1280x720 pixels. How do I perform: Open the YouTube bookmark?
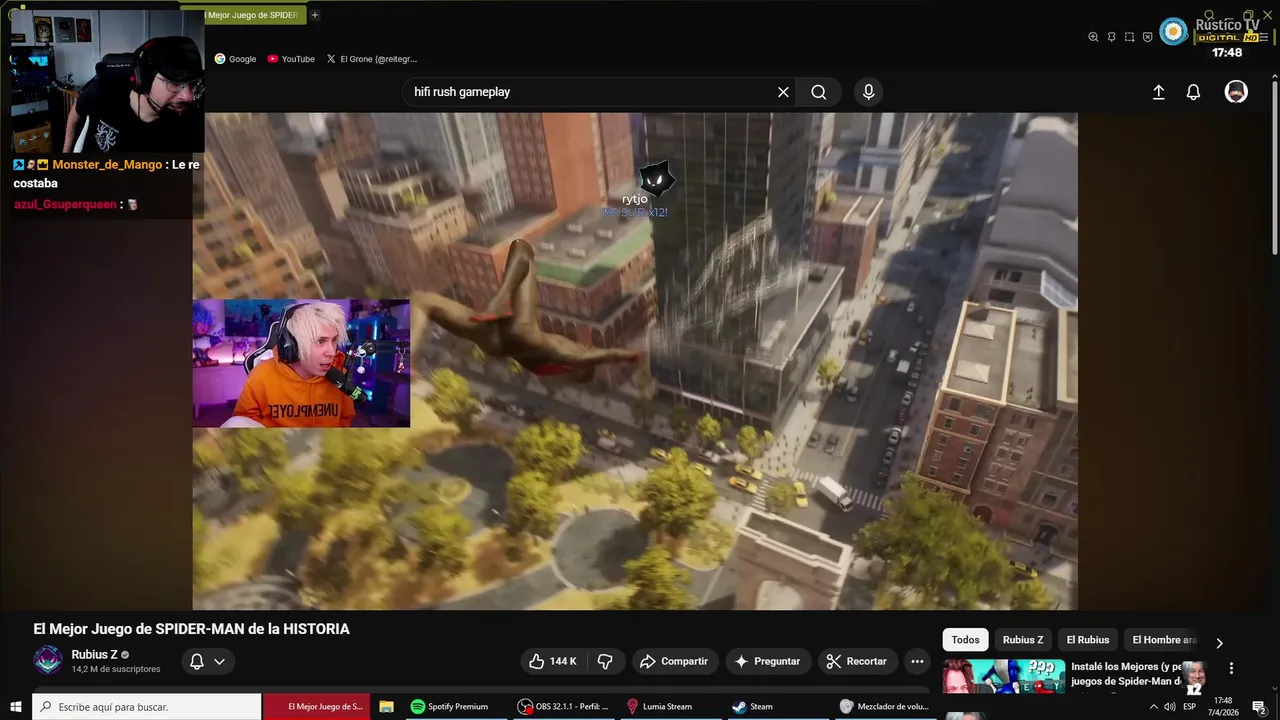tap(291, 59)
